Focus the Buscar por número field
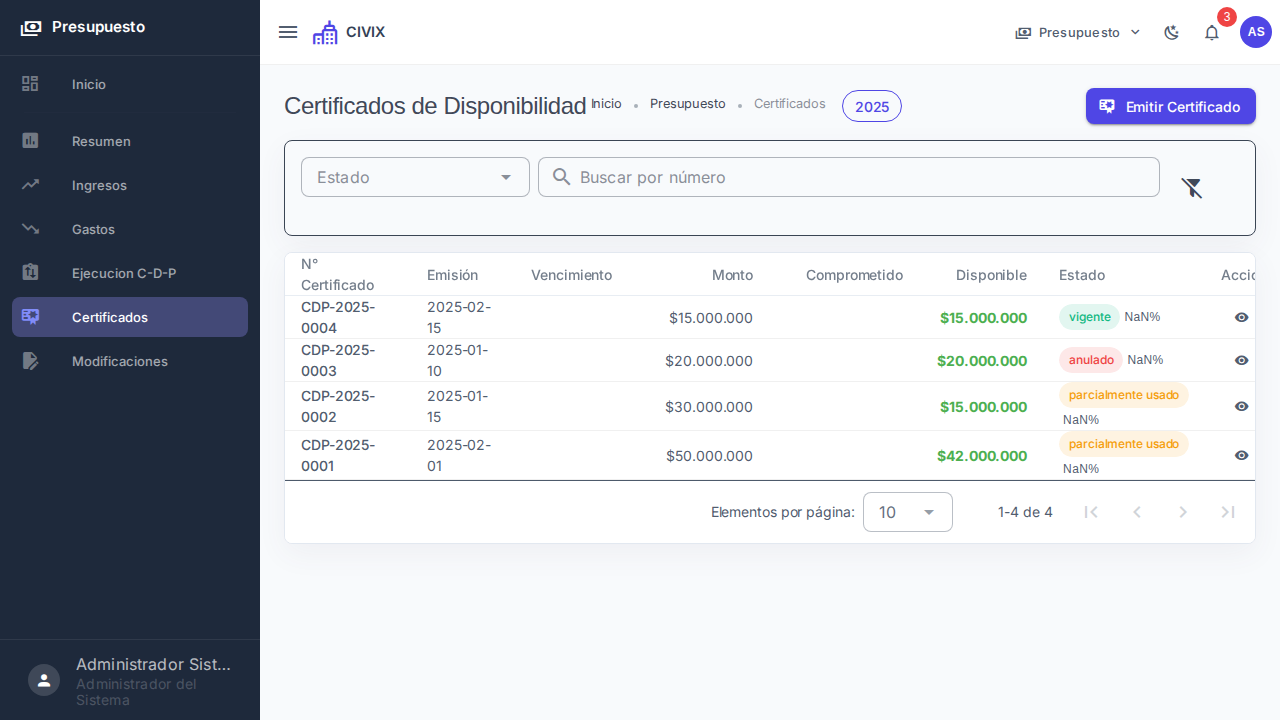 pos(849,177)
